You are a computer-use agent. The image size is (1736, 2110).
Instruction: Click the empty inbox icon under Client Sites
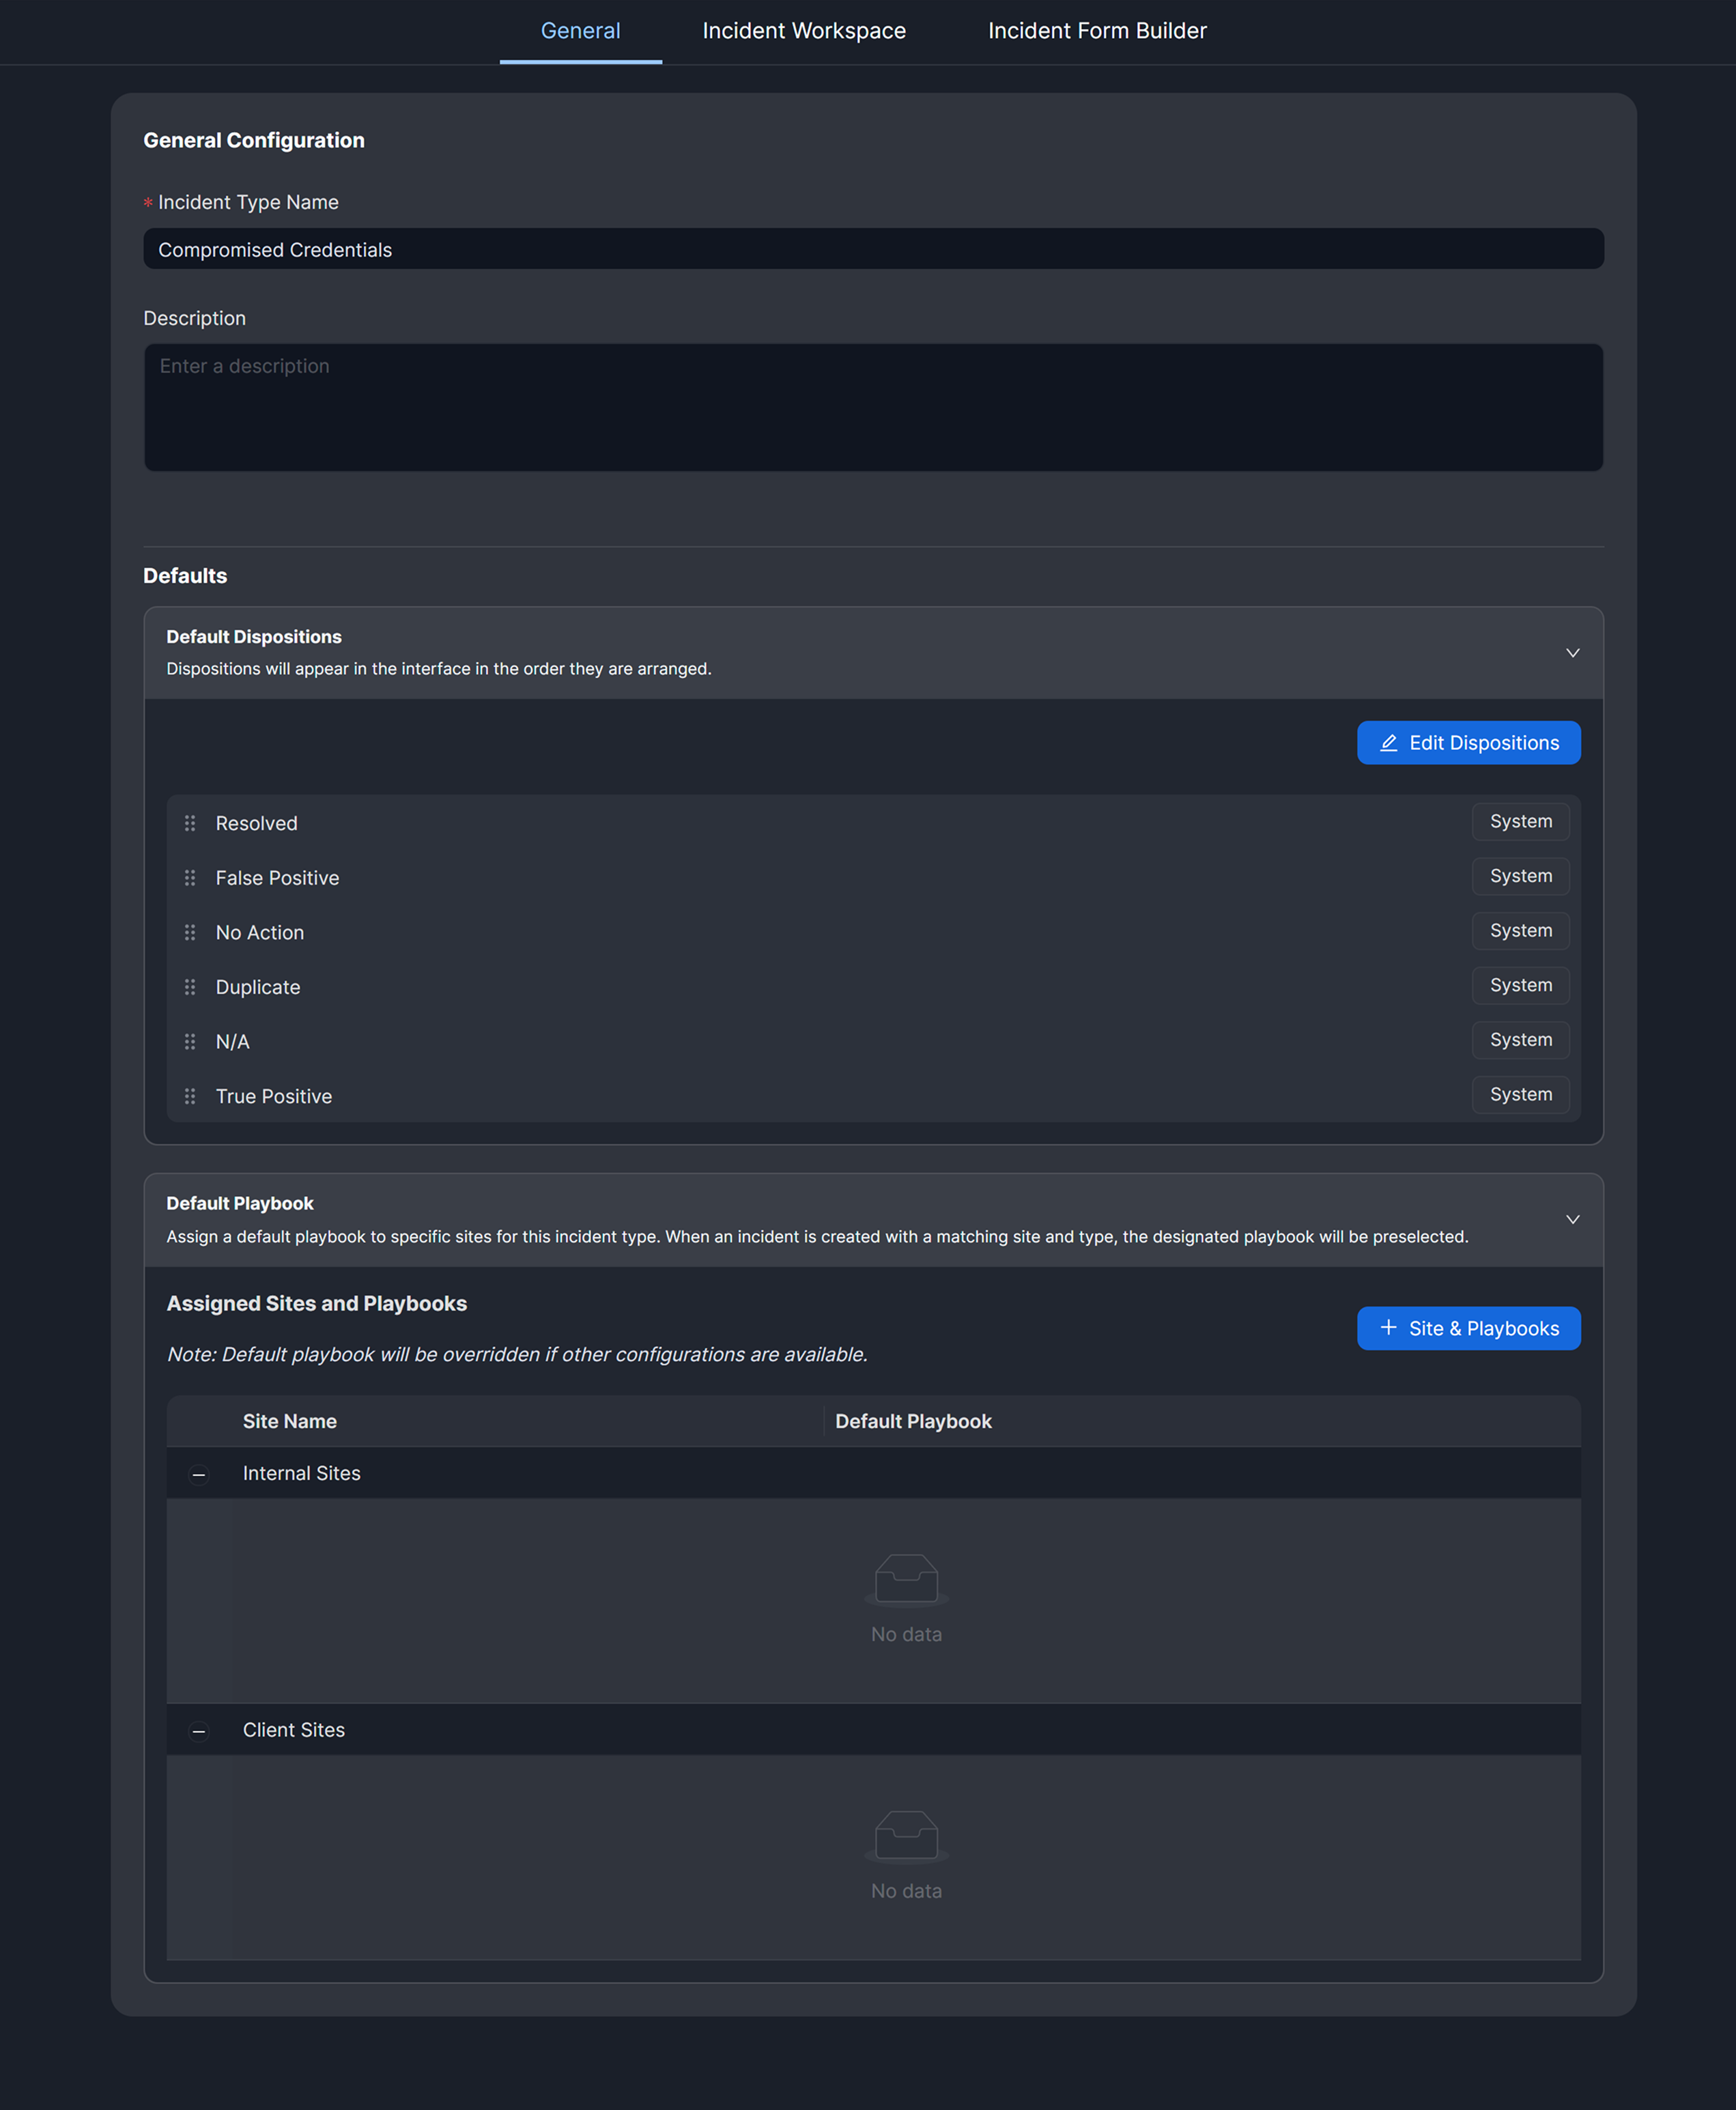pos(905,1836)
